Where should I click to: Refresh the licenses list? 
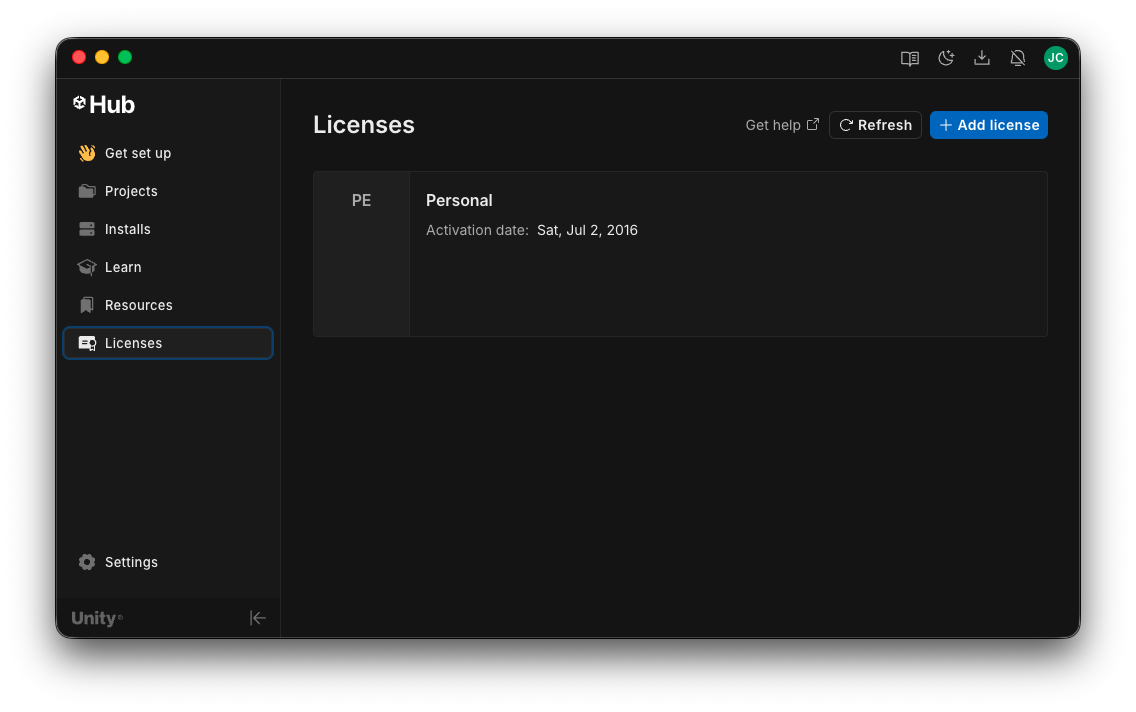(x=875, y=125)
